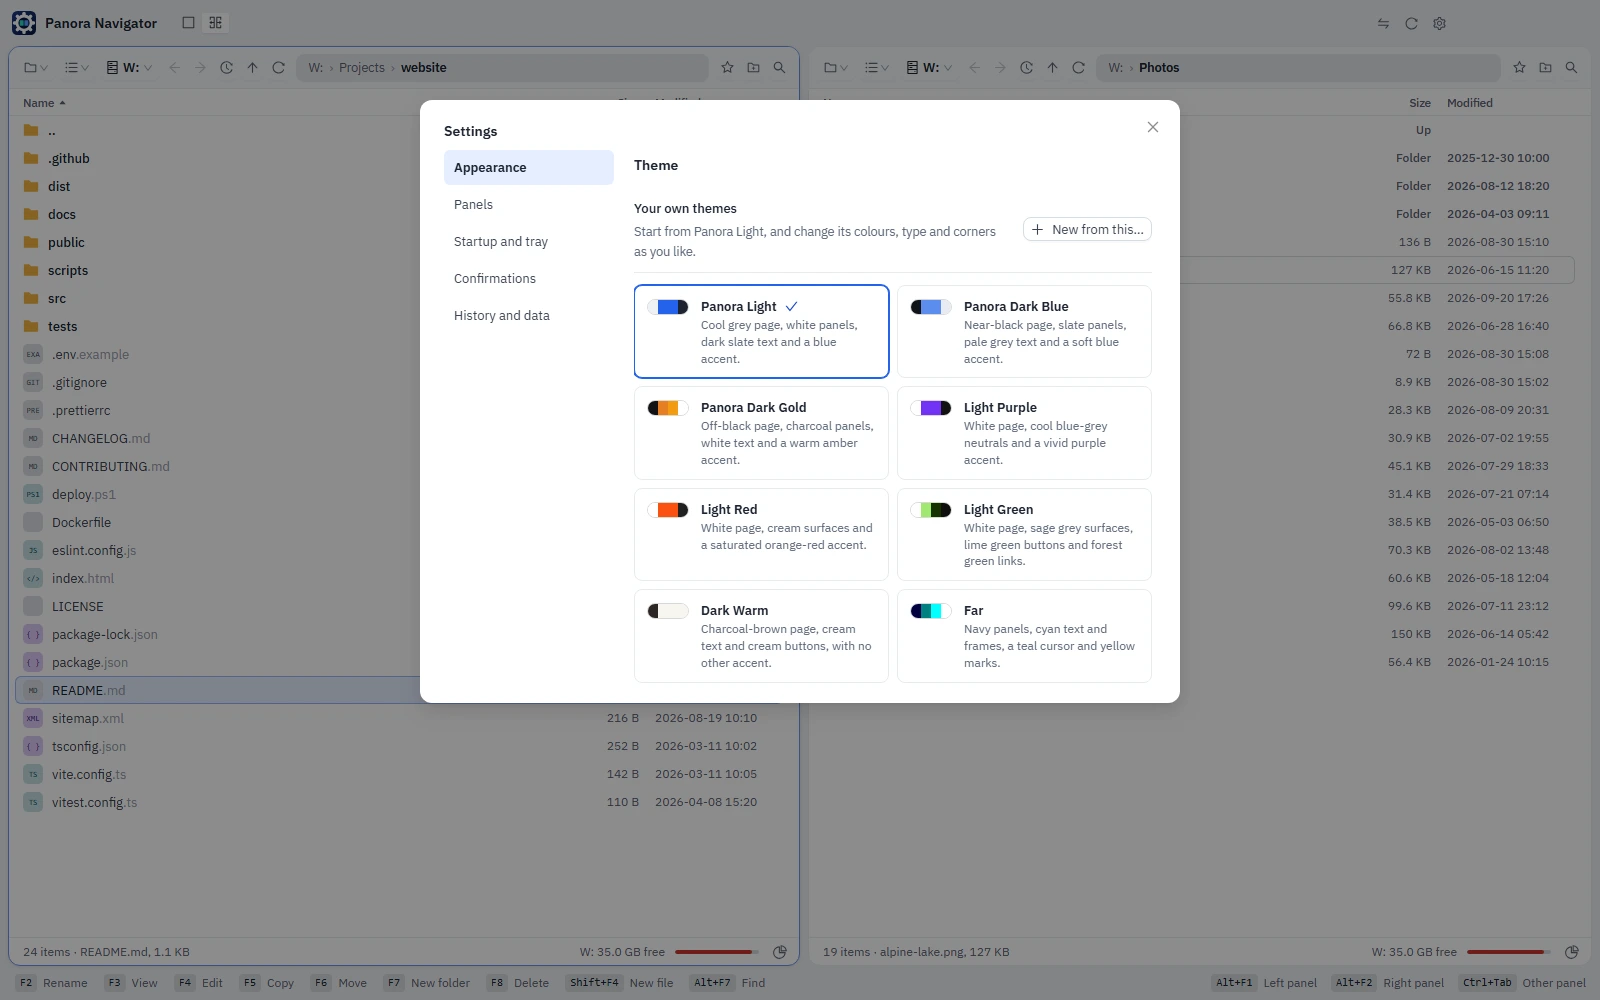Screen dimensions: 1600x1000
Task: Open the folder dropdown in left panel toolbar
Action: tap(36, 68)
